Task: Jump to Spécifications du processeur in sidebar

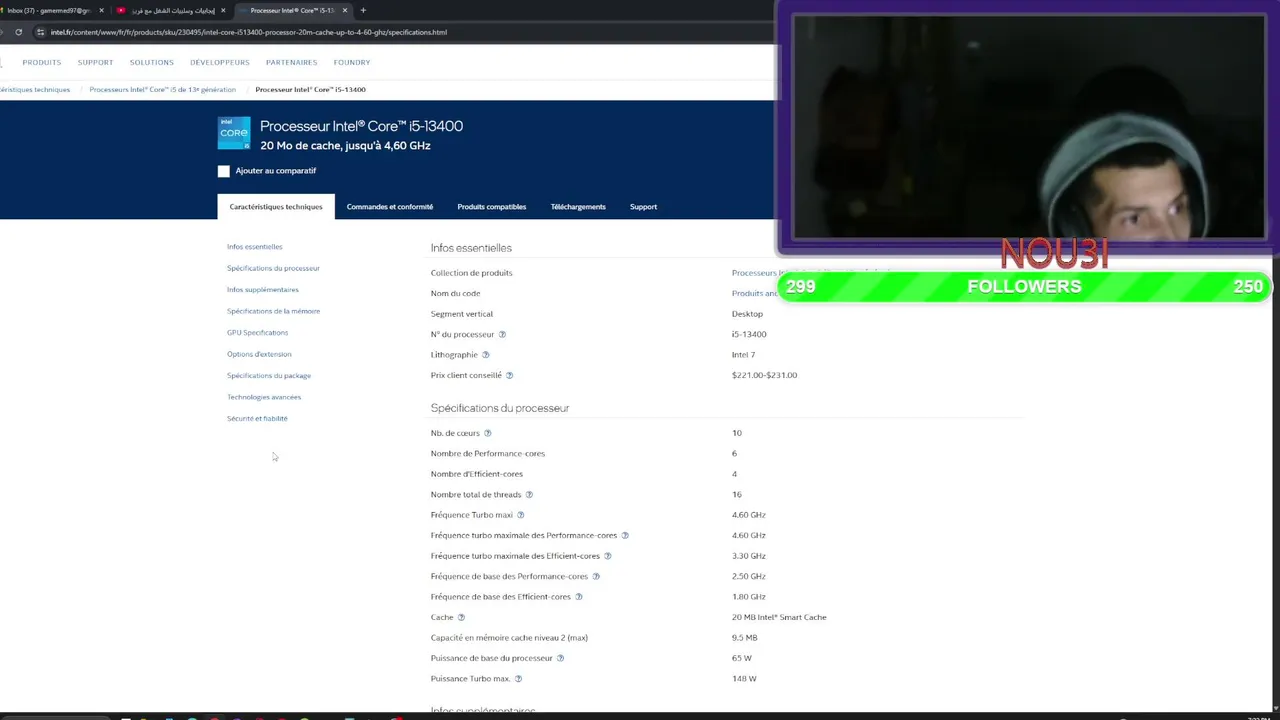Action: click(x=273, y=268)
